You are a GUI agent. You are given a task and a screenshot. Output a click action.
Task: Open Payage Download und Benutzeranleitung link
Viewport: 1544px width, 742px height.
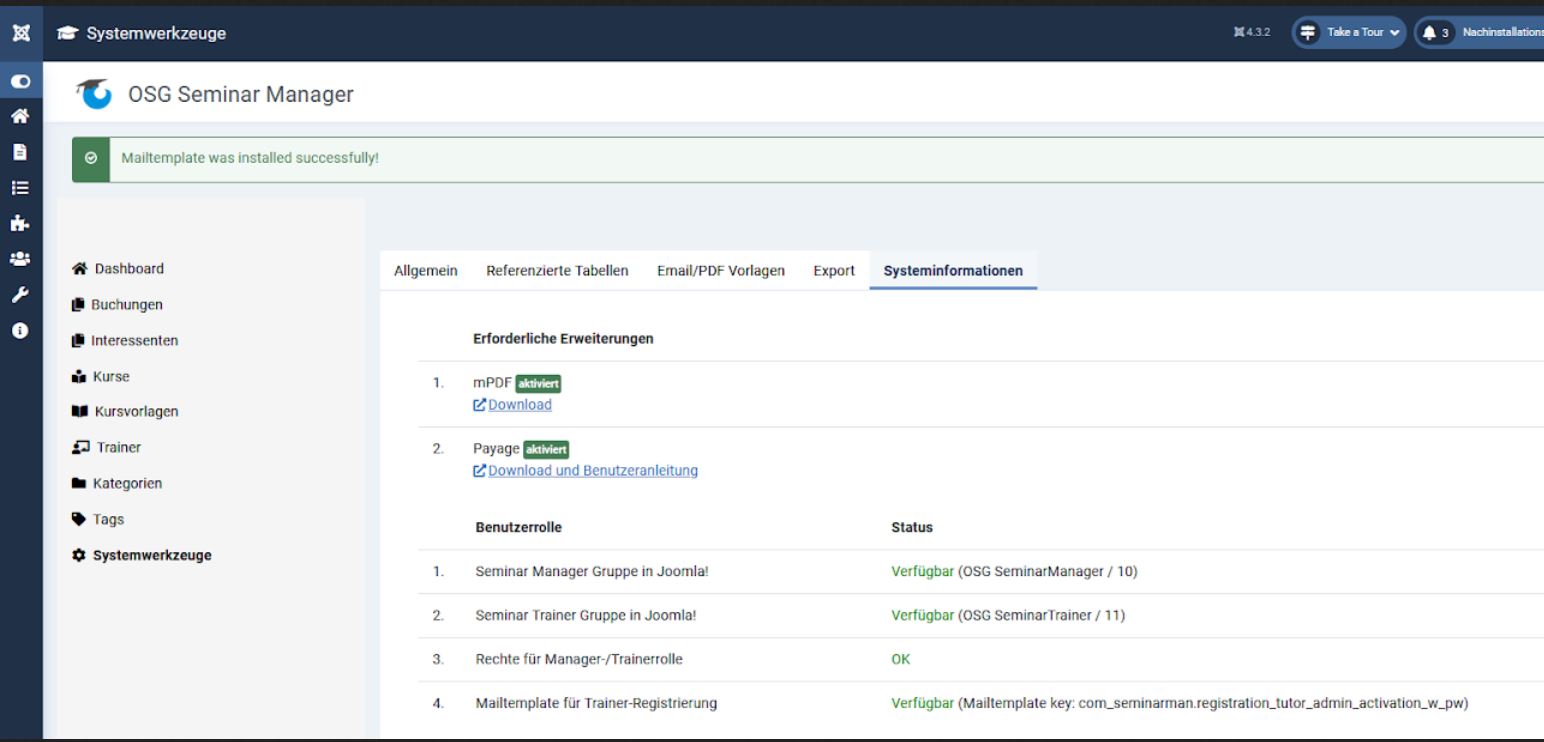point(592,471)
